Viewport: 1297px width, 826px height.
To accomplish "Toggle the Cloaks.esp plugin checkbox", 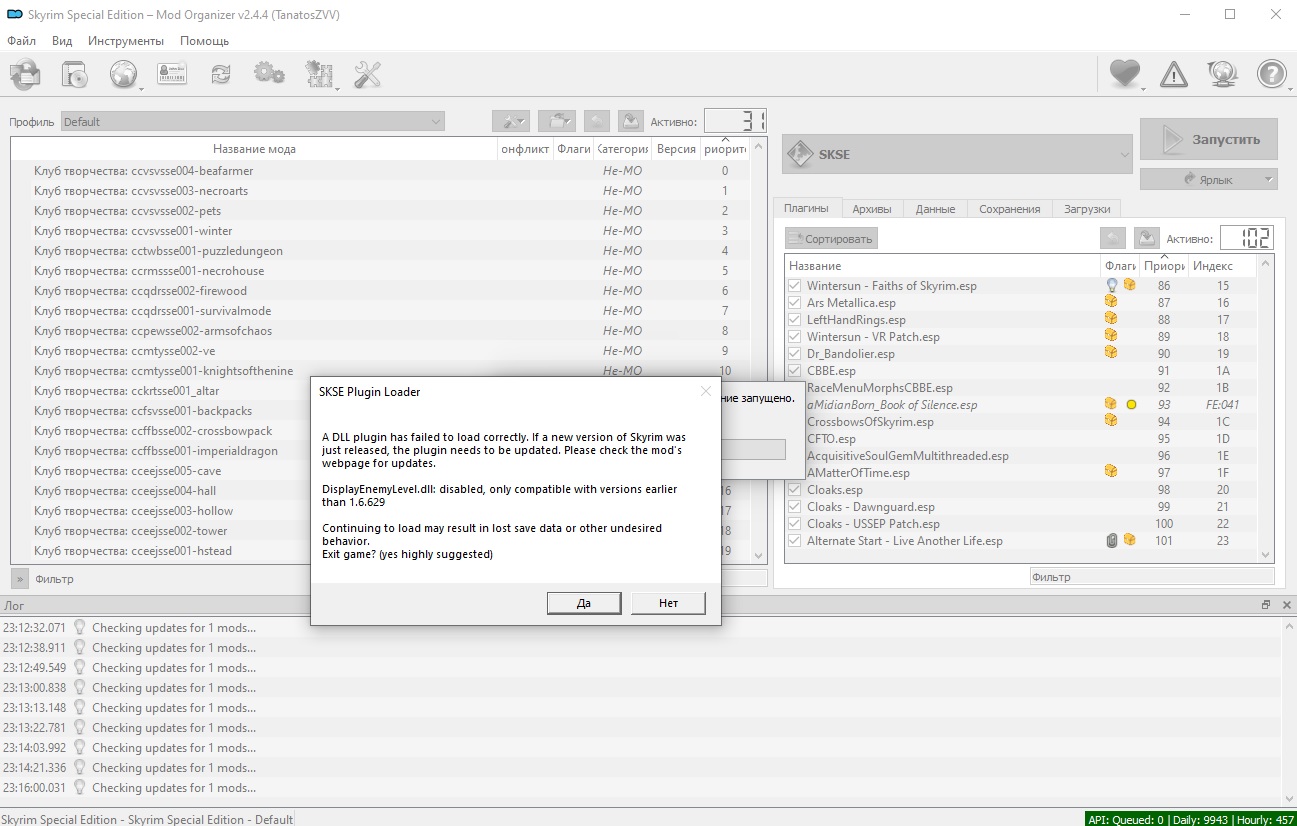I will coord(795,490).
